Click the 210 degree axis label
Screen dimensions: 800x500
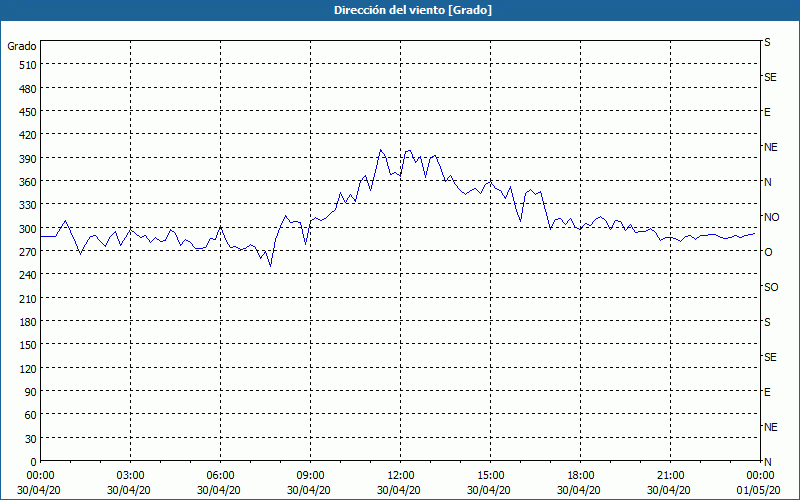[29, 298]
